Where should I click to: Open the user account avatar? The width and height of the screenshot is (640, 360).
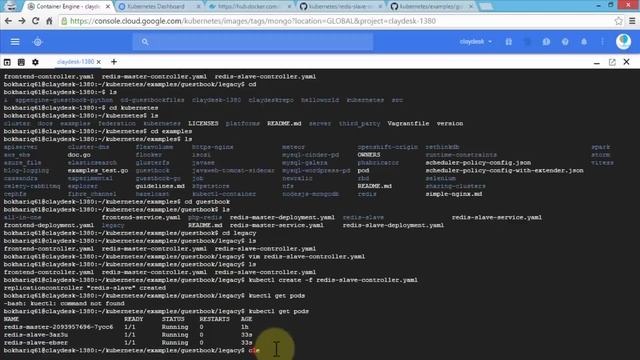click(623, 42)
